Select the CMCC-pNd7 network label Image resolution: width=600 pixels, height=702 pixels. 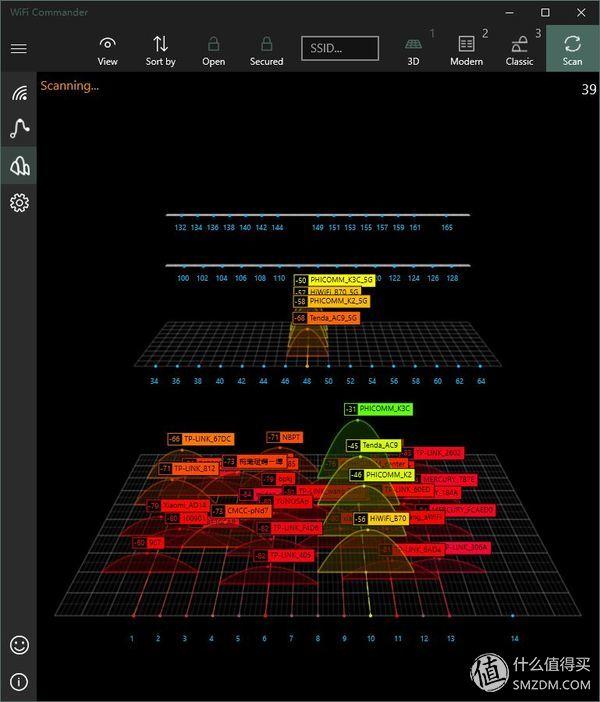click(x=241, y=511)
